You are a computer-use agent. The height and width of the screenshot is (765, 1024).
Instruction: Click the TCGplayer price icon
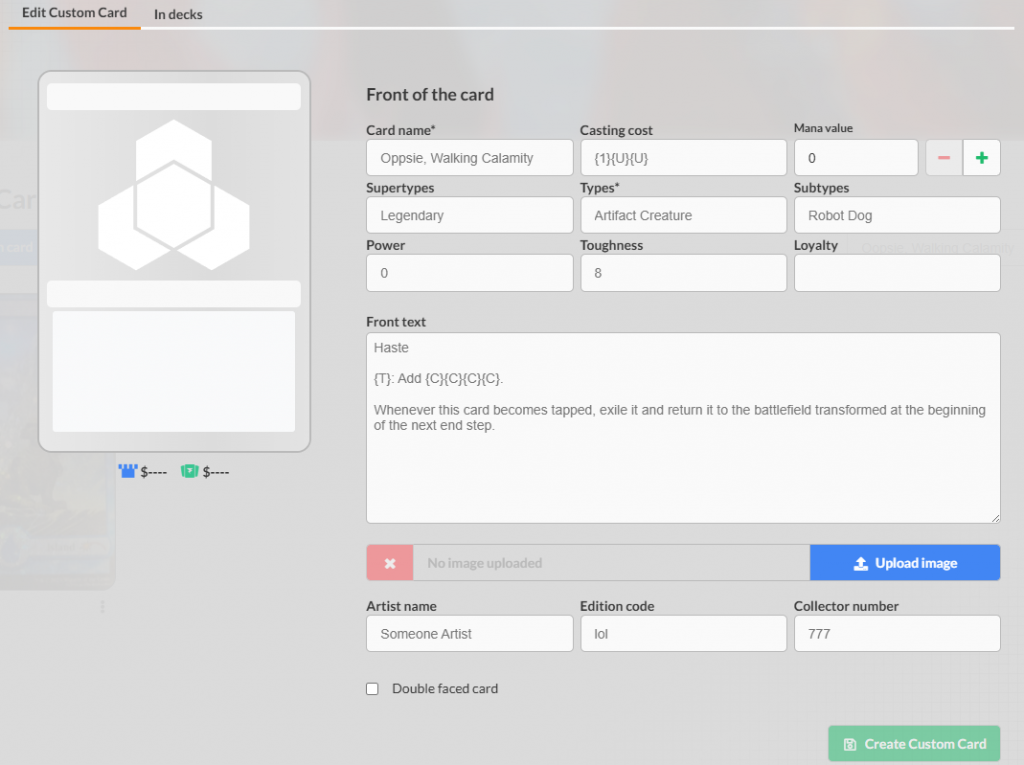point(190,470)
